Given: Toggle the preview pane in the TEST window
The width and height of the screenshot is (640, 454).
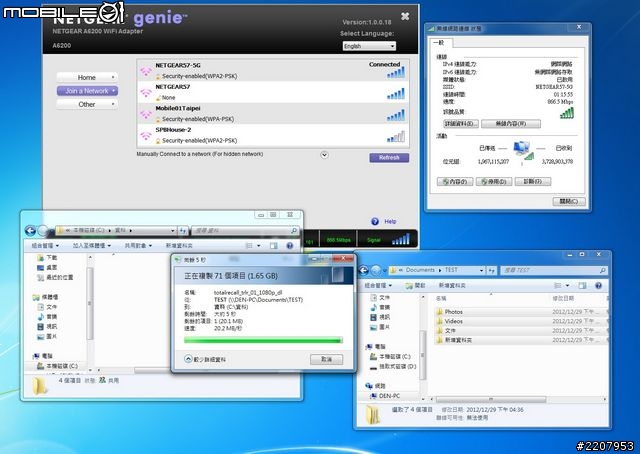Looking at the screenshot, I should click(x=582, y=285).
